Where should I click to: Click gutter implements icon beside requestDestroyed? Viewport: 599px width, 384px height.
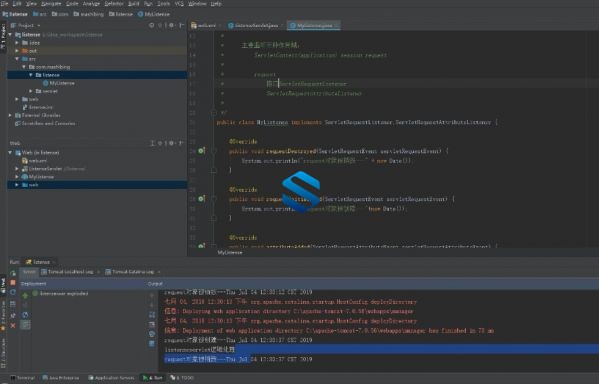pyautogui.click(x=201, y=151)
